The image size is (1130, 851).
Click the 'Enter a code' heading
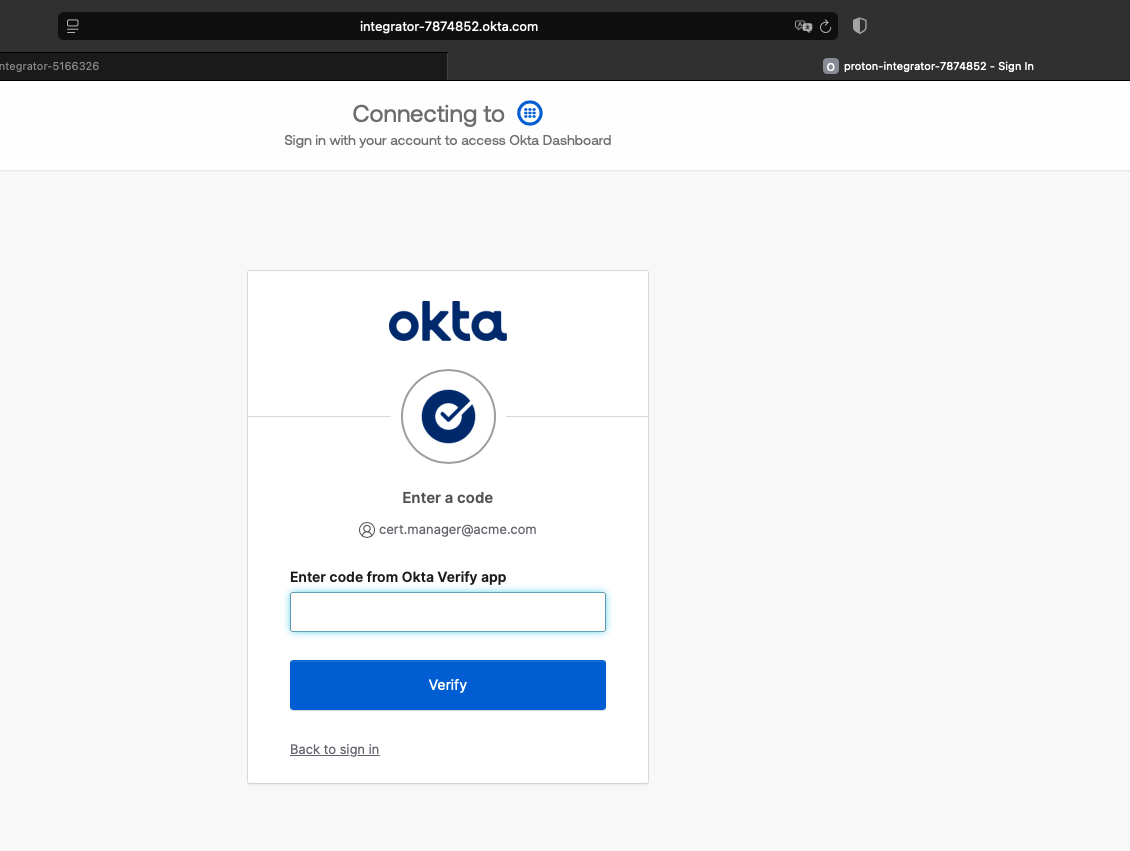[x=448, y=498]
